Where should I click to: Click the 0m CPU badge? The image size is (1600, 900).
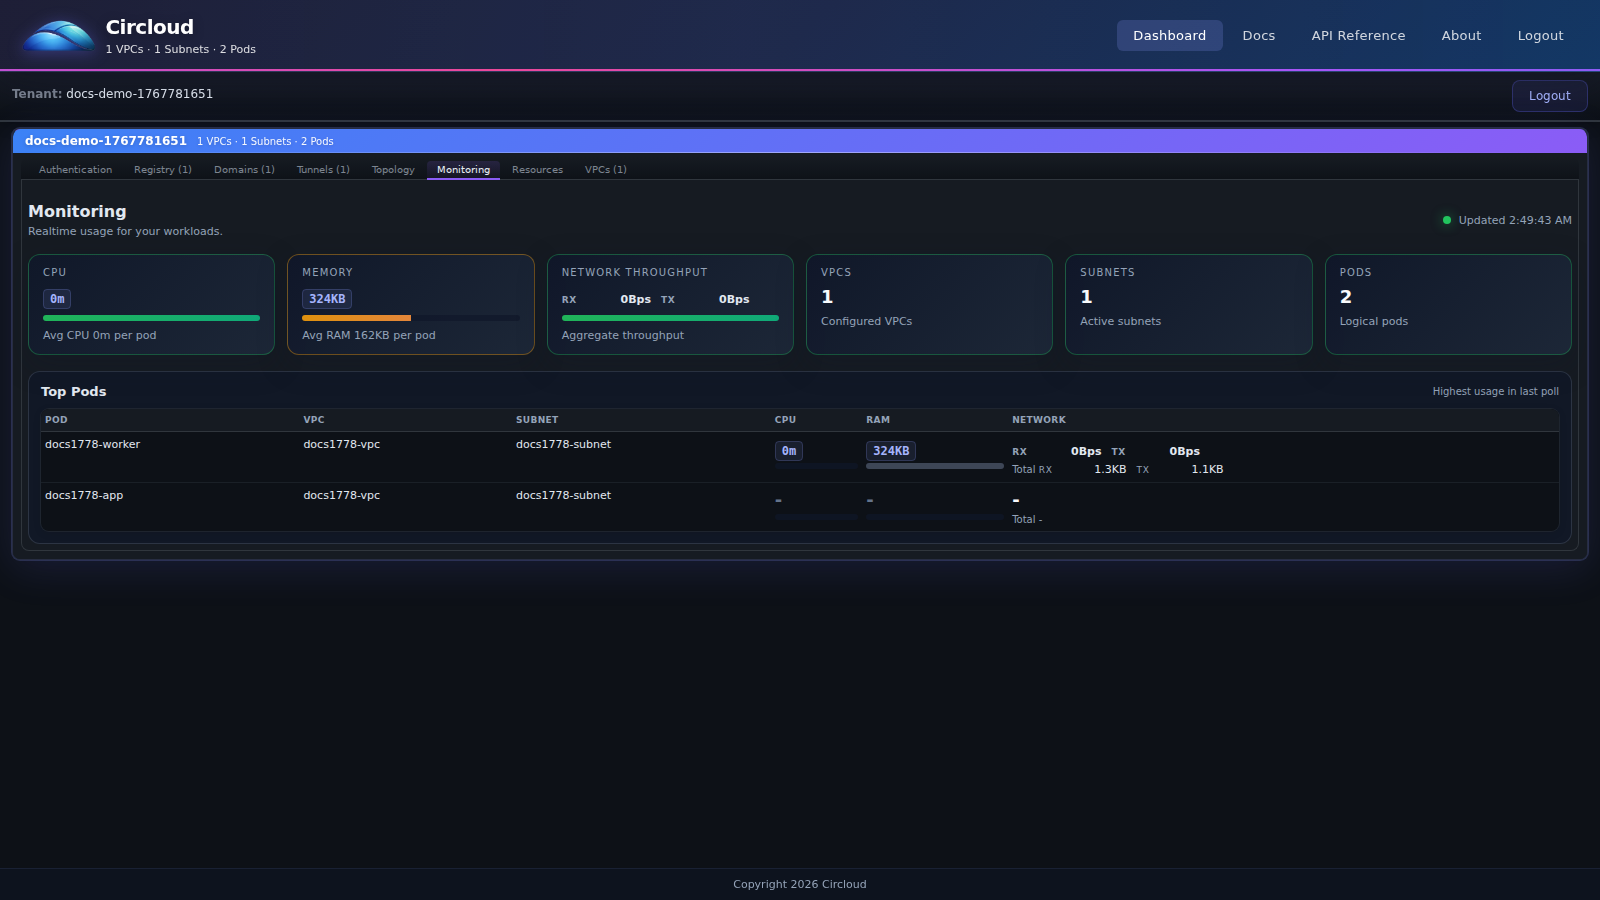57,298
